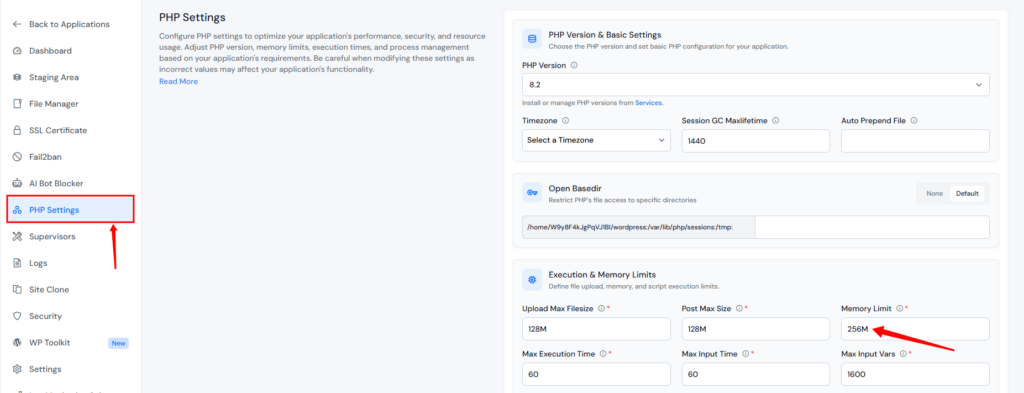
Task: Click the Auto Prepend File field
Action: point(915,140)
